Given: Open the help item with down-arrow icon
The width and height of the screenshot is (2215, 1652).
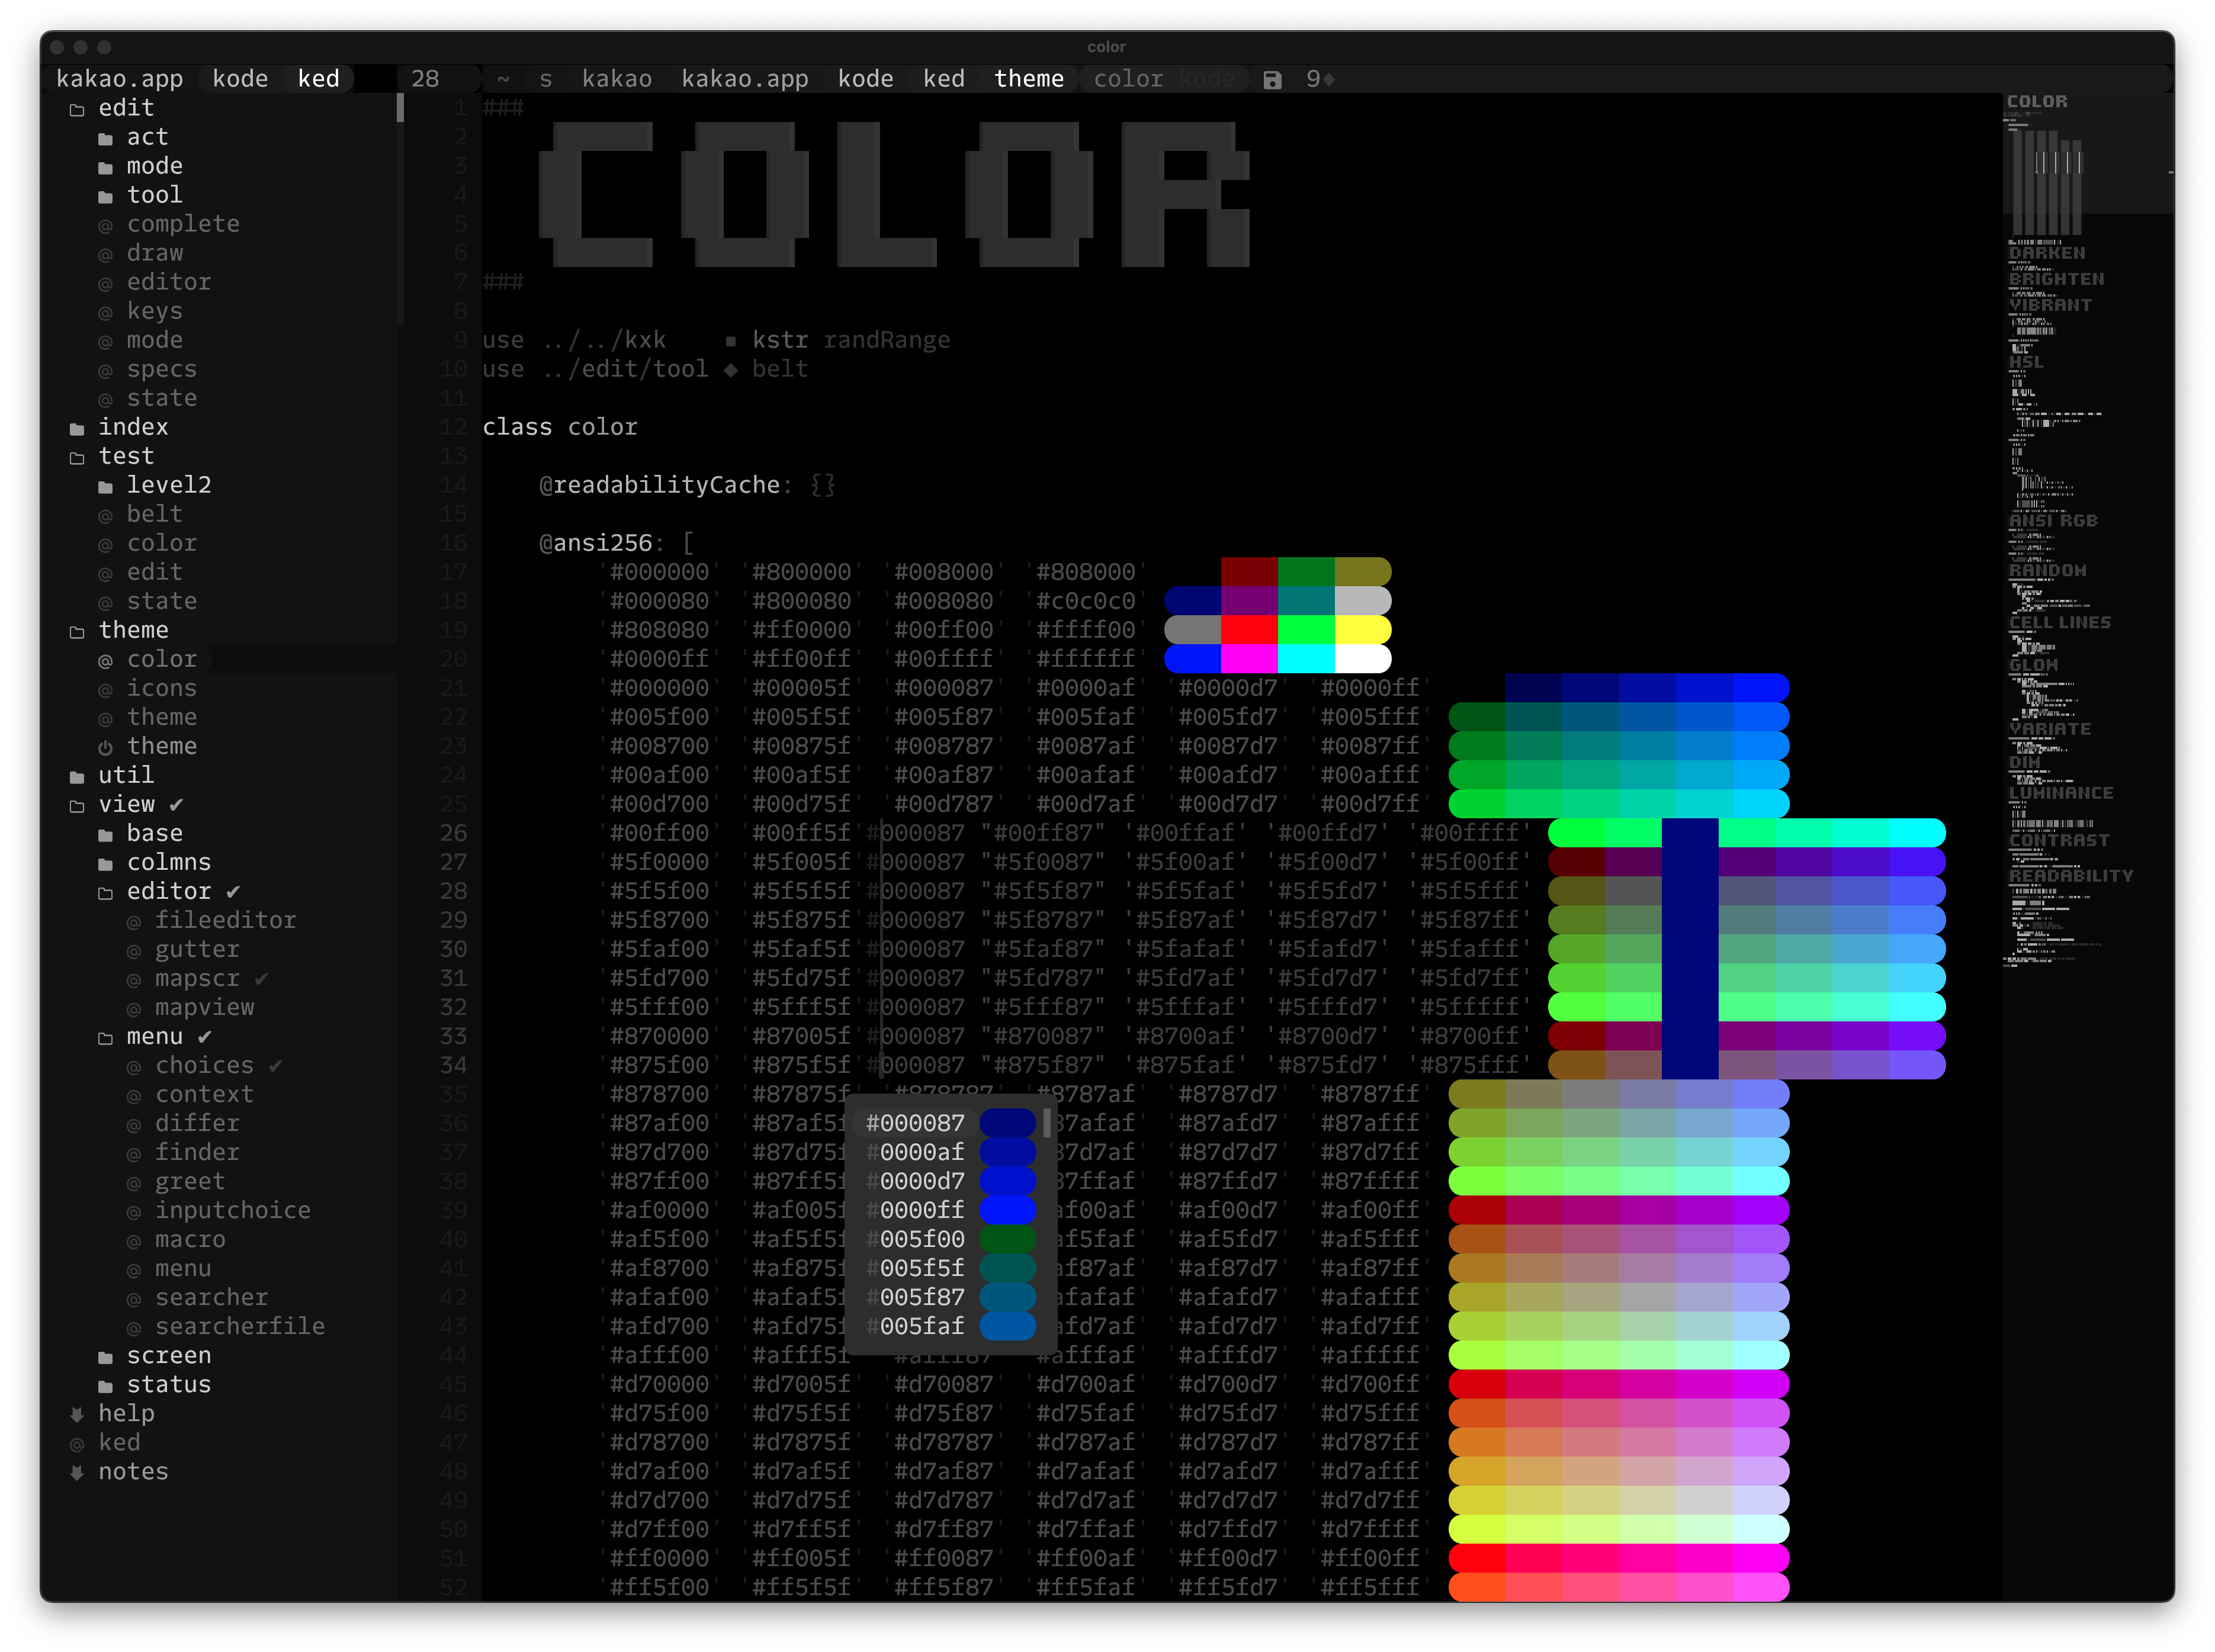Looking at the screenshot, I should pos(126,1413).
